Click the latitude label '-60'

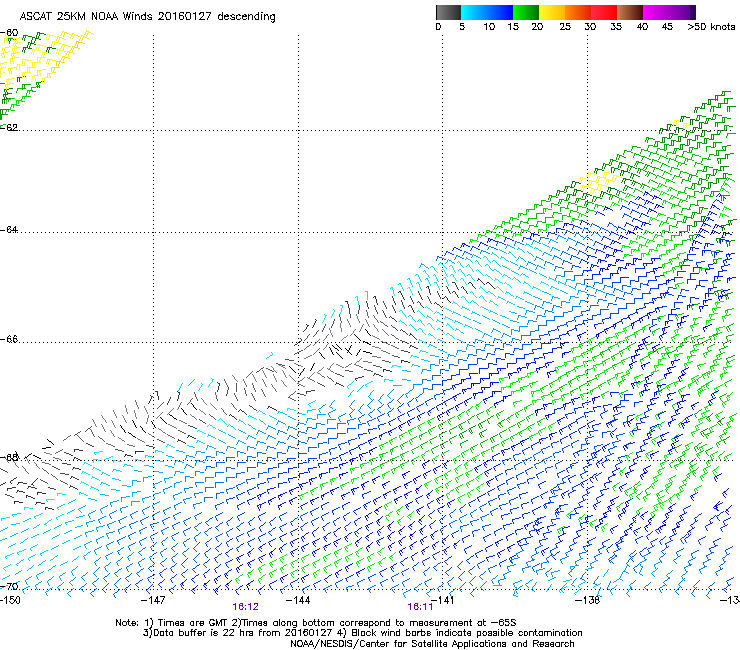click(9, 33)
